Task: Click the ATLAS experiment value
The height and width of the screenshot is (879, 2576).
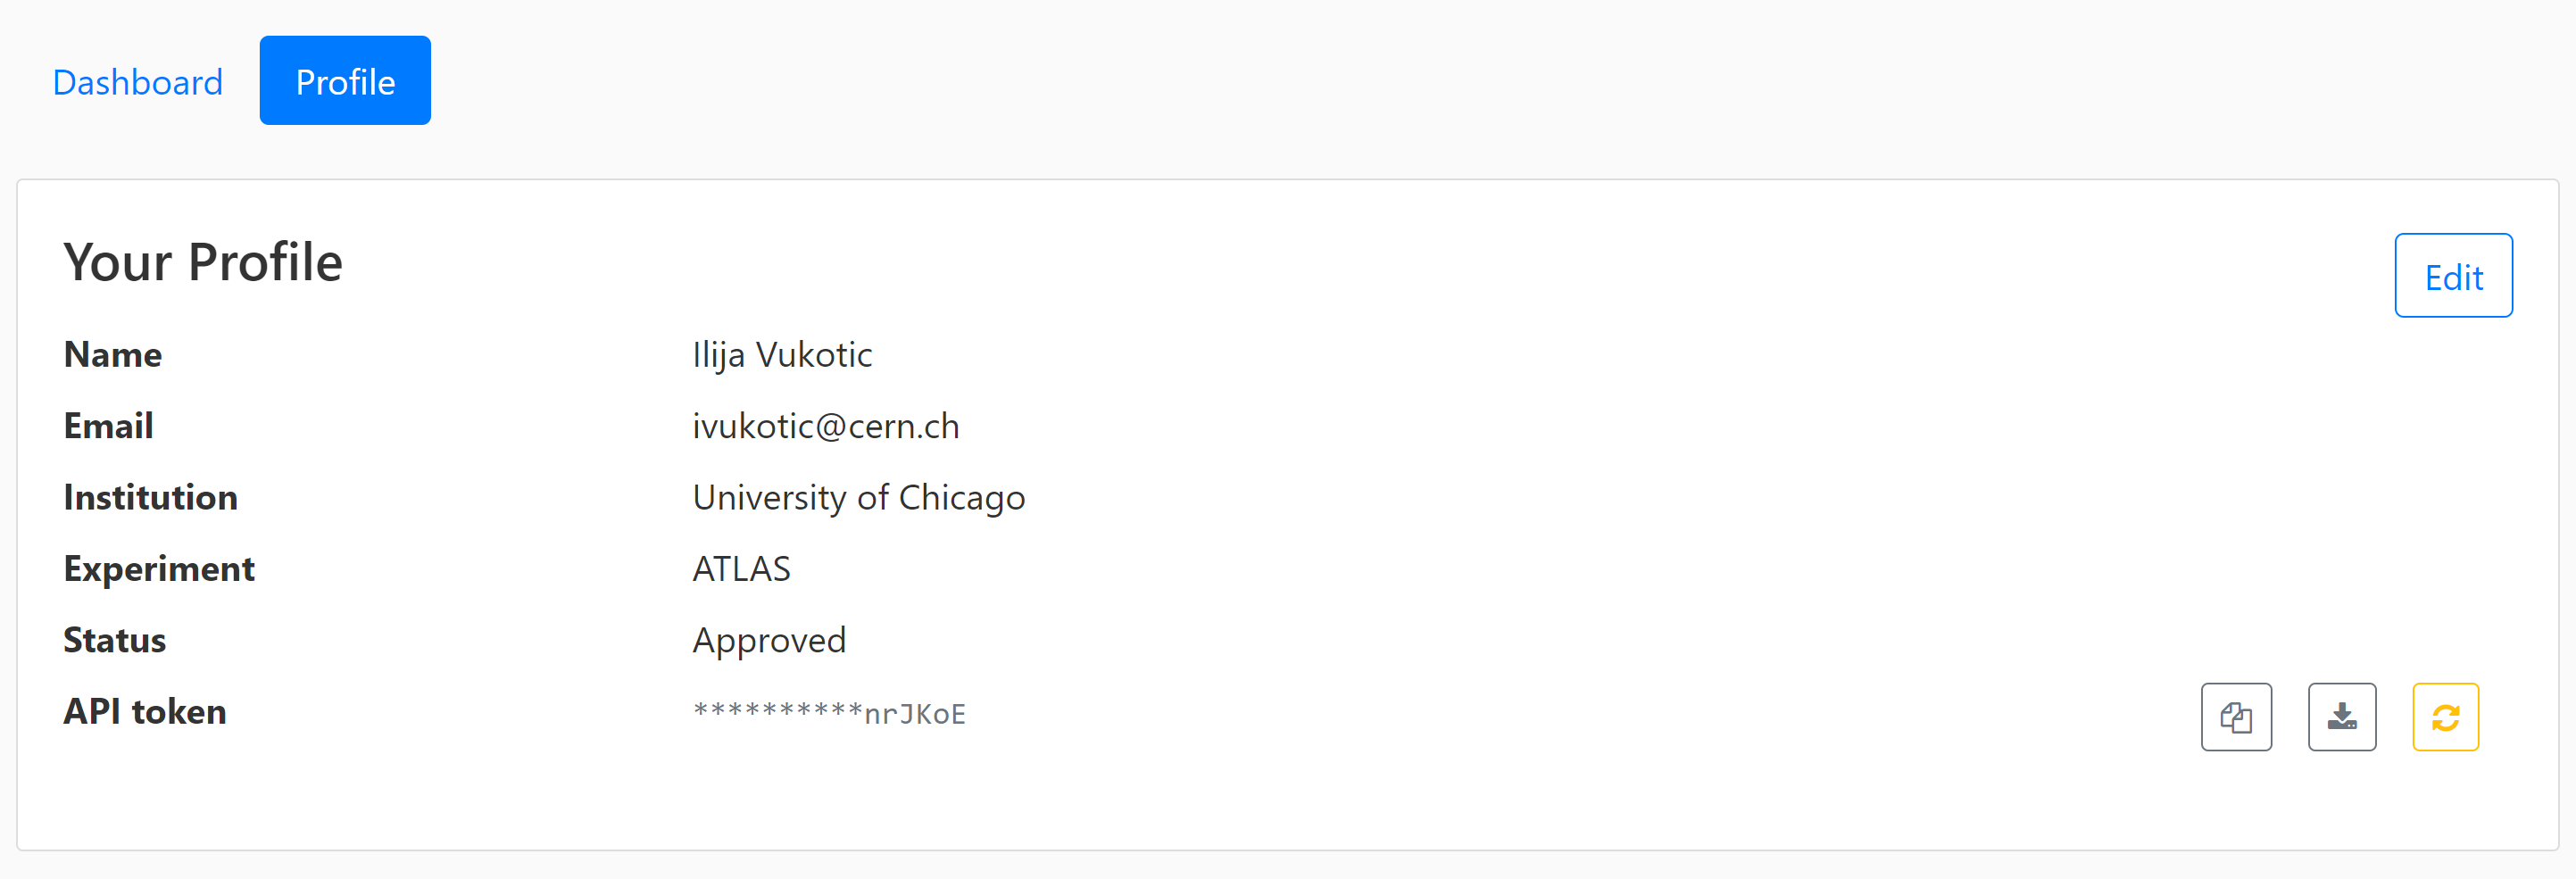Action: click(x=741, y=569)
